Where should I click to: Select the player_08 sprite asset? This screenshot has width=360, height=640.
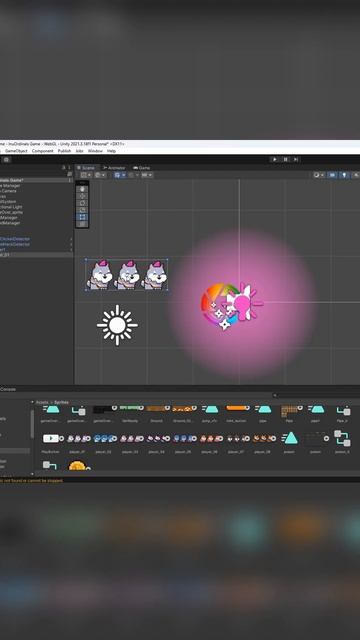coord(261,438)
